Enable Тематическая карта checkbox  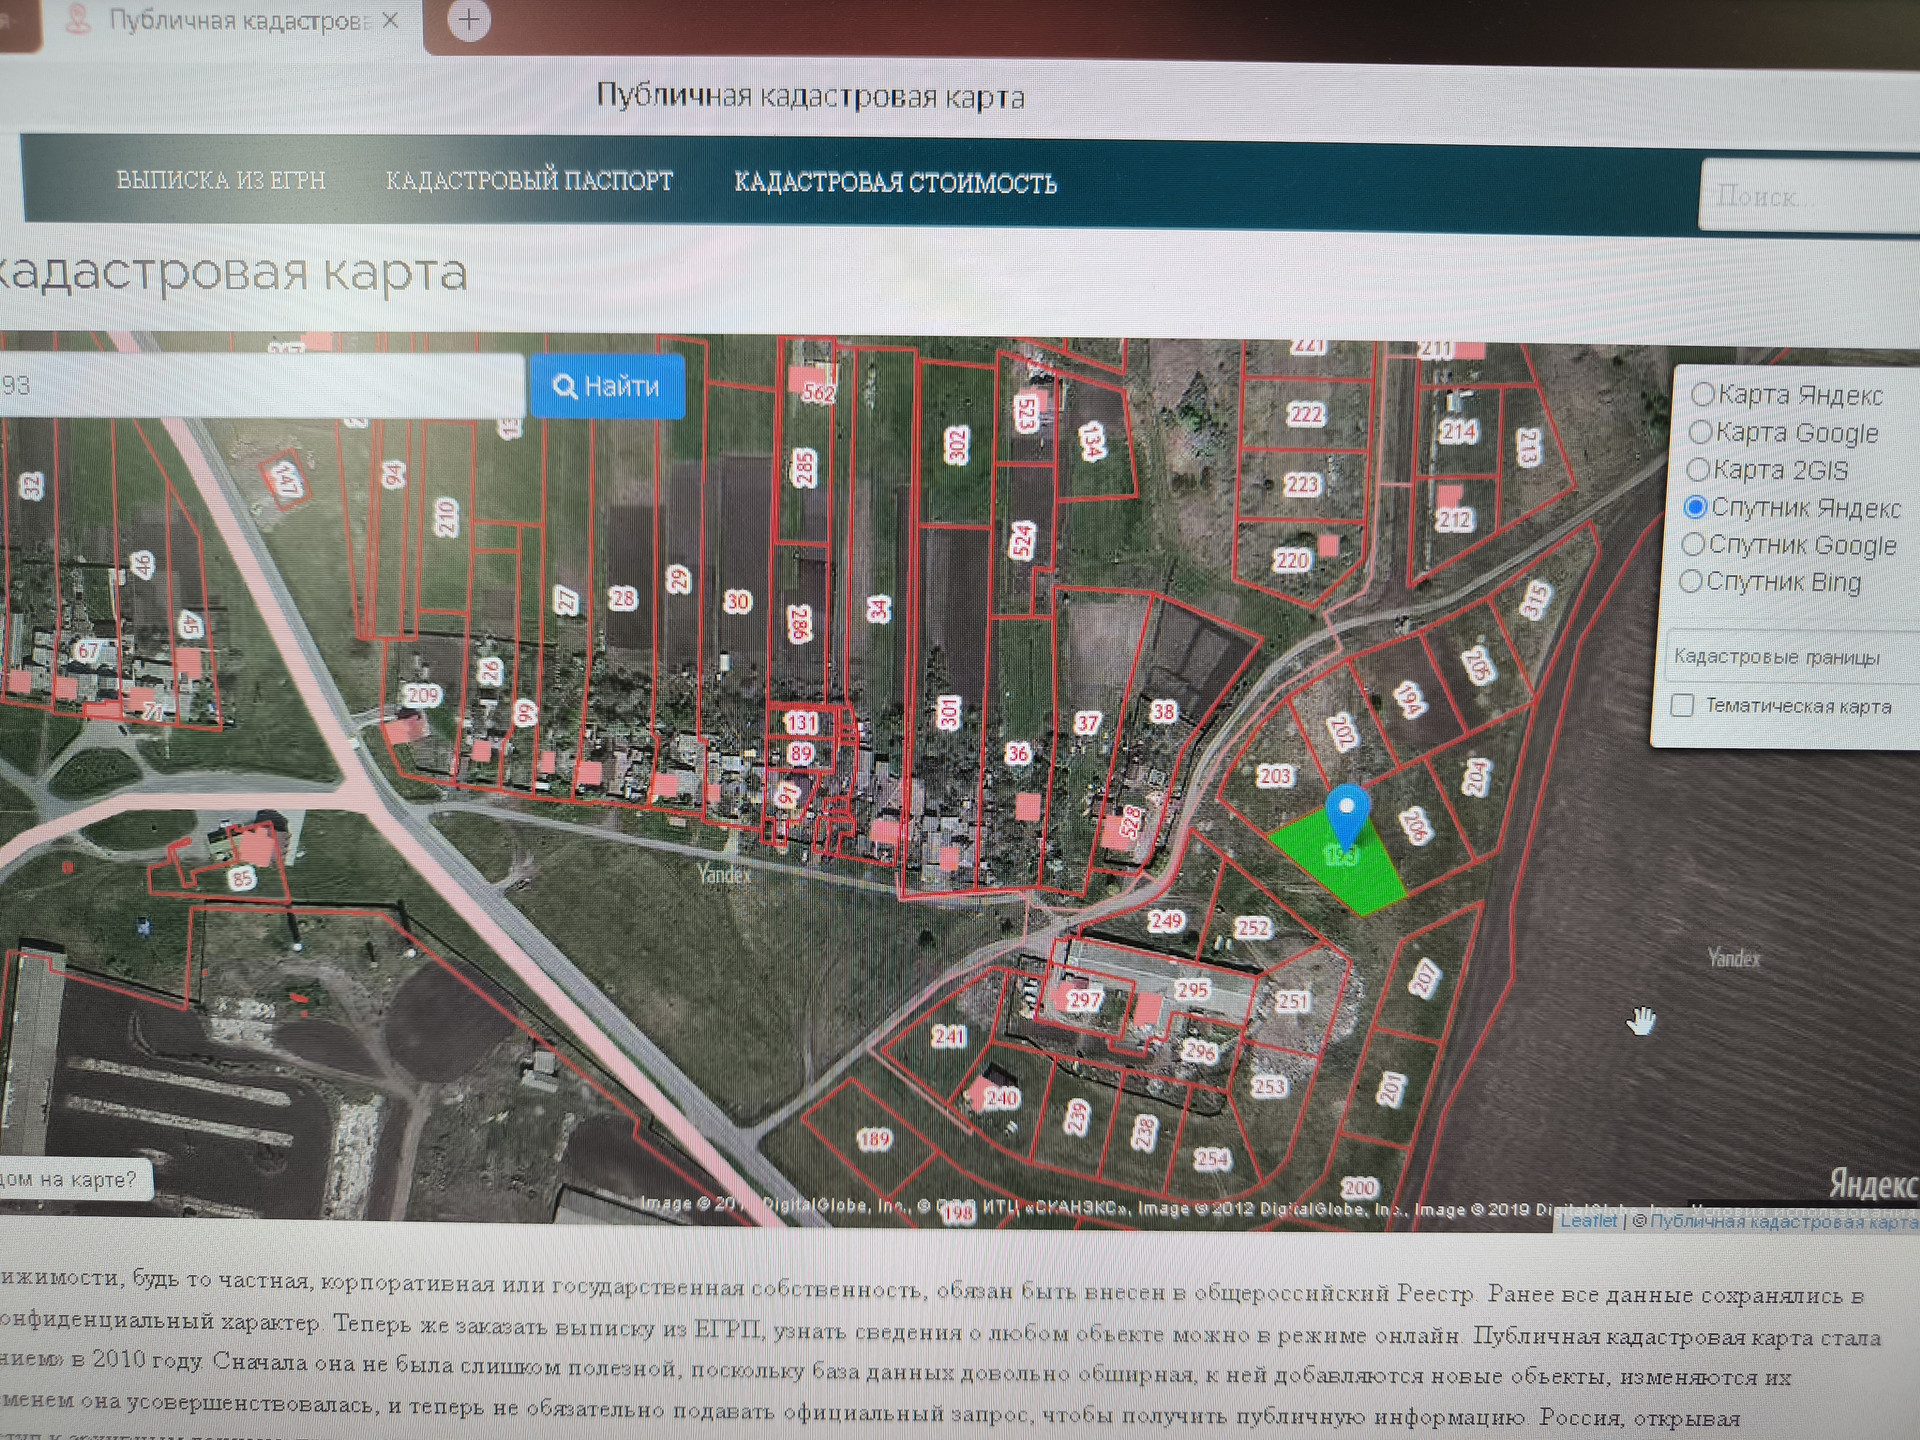point(1682,705)
